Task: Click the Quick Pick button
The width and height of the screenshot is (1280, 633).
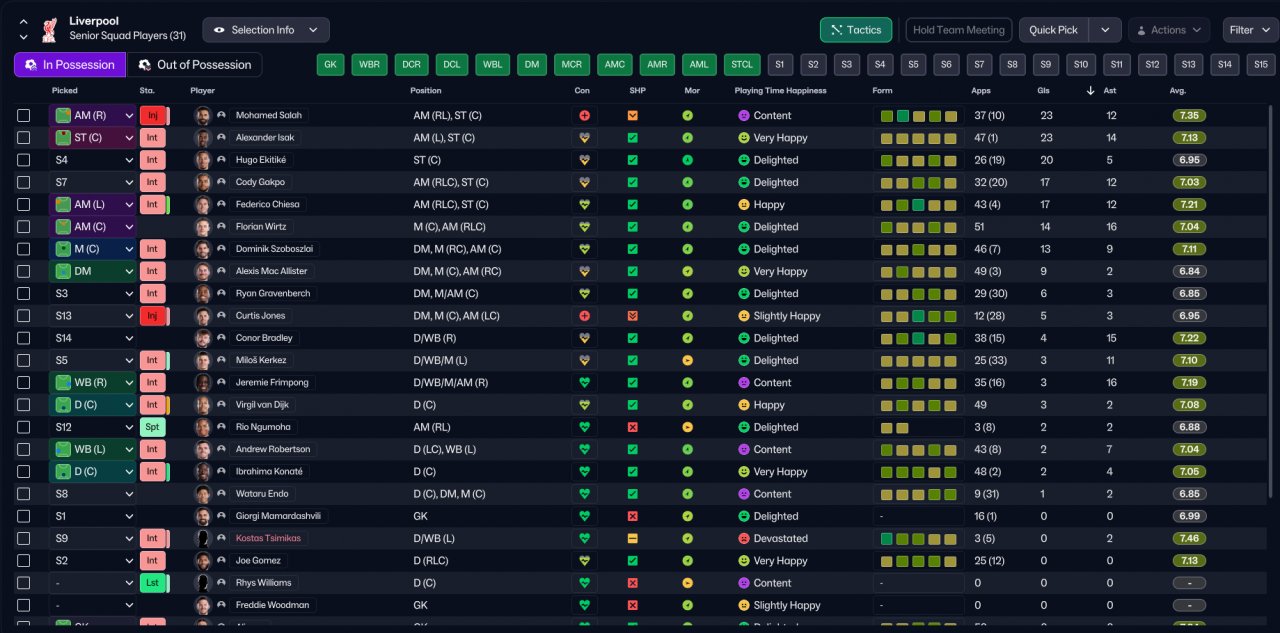Action: point(1054,30)
